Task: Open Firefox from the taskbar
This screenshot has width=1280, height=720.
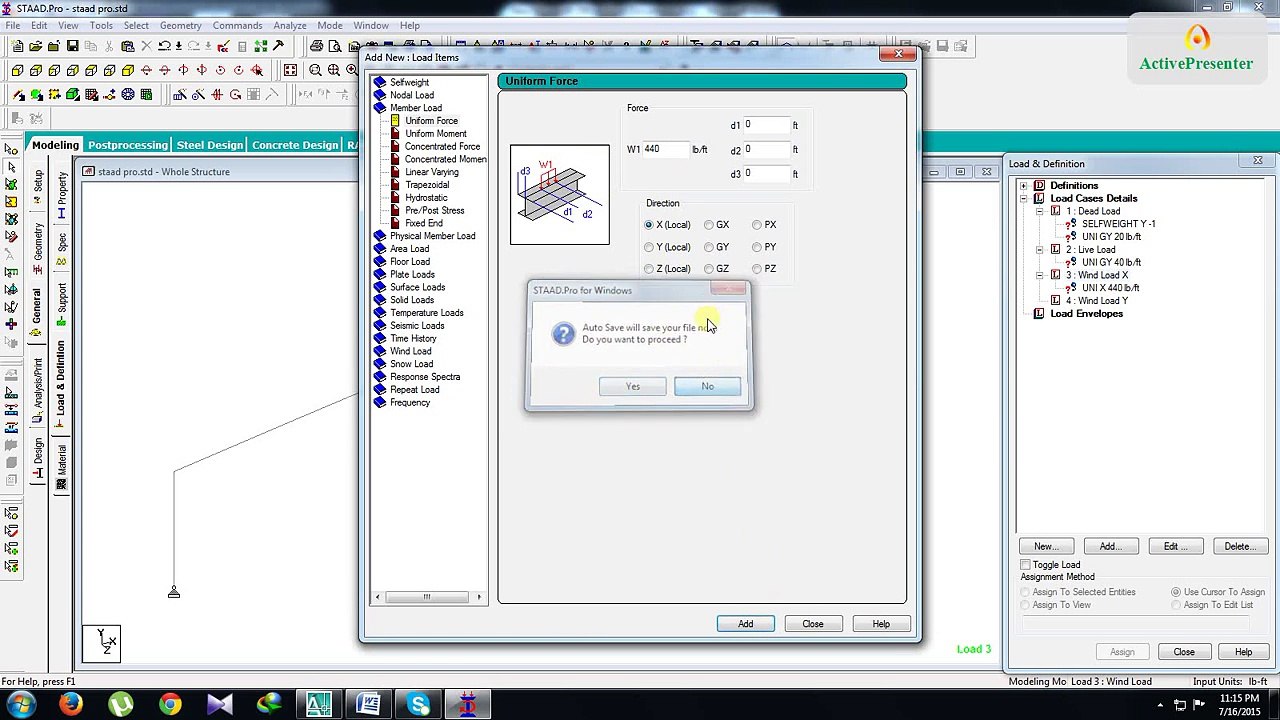Action: click(70, 705)
